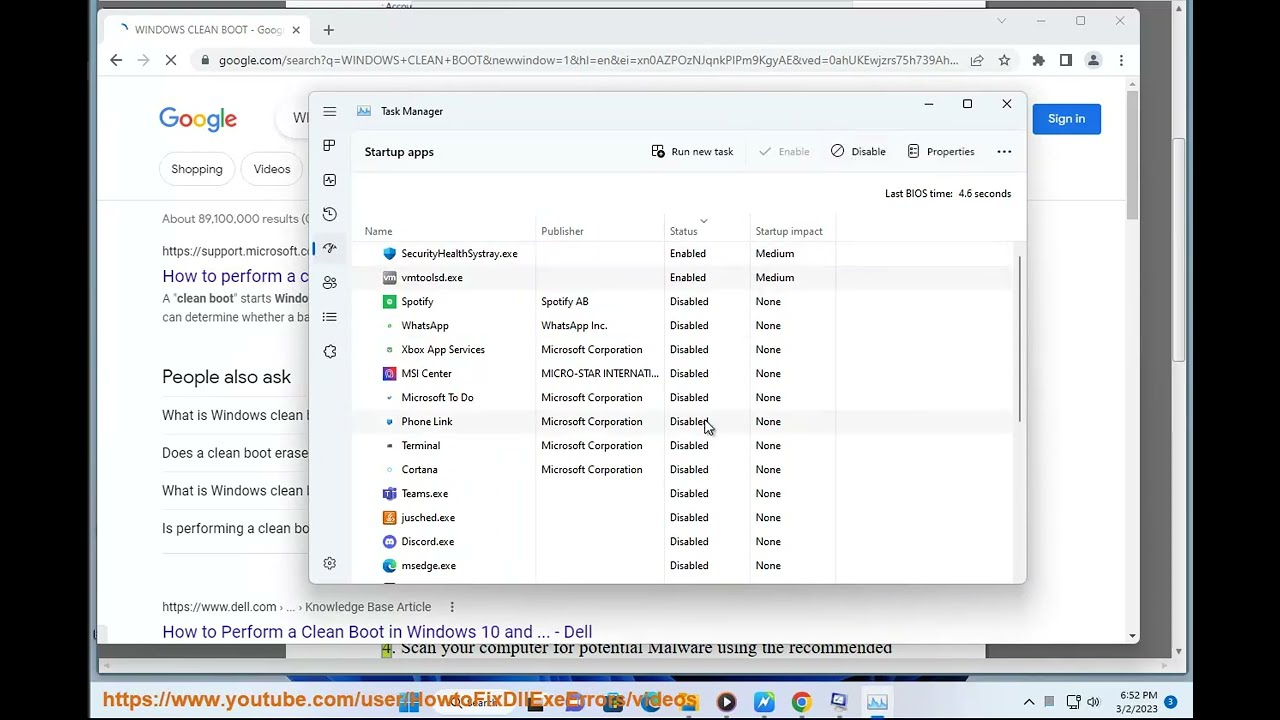The width and height of the screenshot is (1280, 720).
Task: Open Services page in Task Manager sidebar
Action: pyautogui.click(x=329, y=351)
